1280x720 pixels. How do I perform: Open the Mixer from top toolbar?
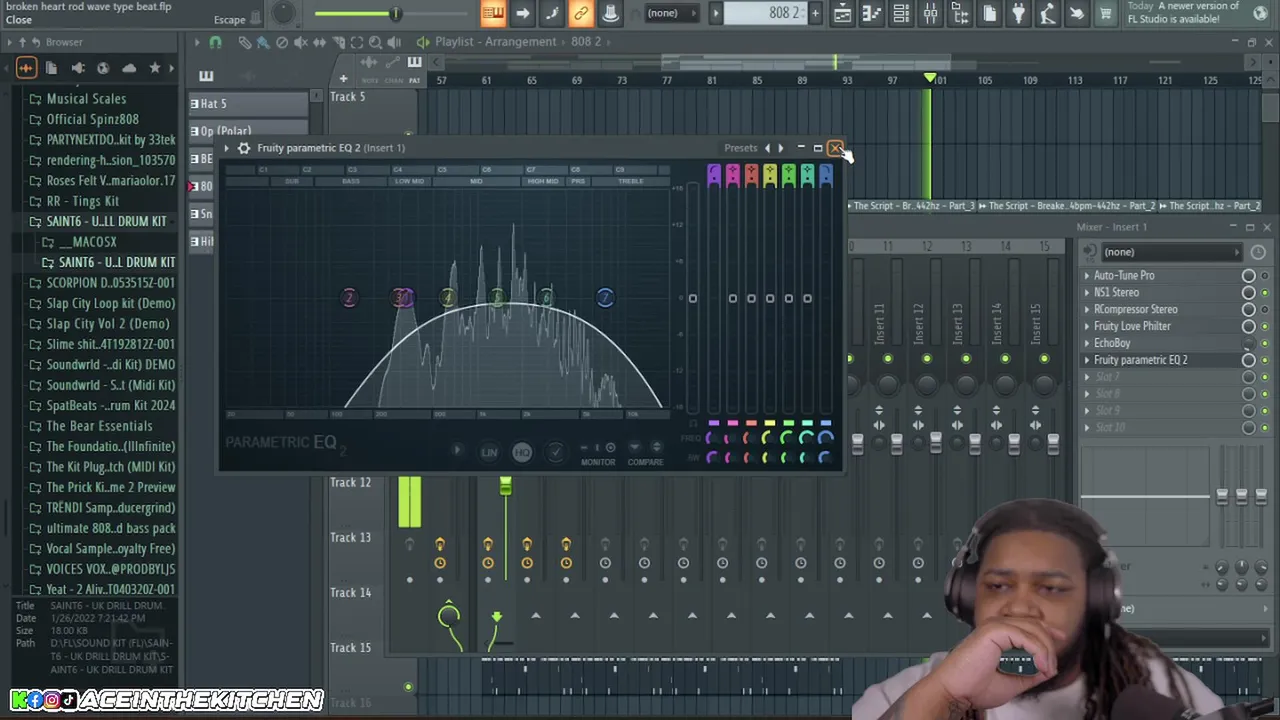930,13
